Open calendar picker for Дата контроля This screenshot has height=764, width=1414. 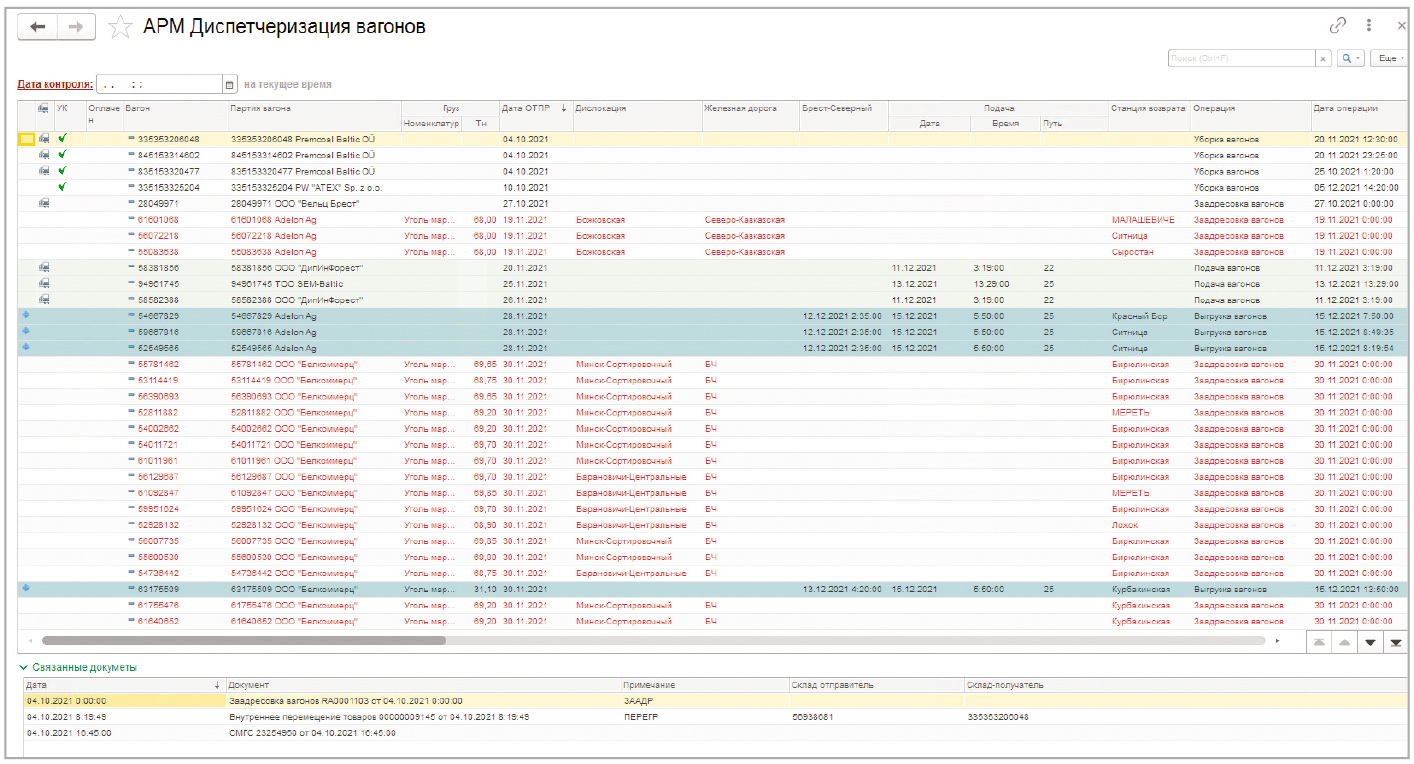pyautogui.click(x=229, y=85)
